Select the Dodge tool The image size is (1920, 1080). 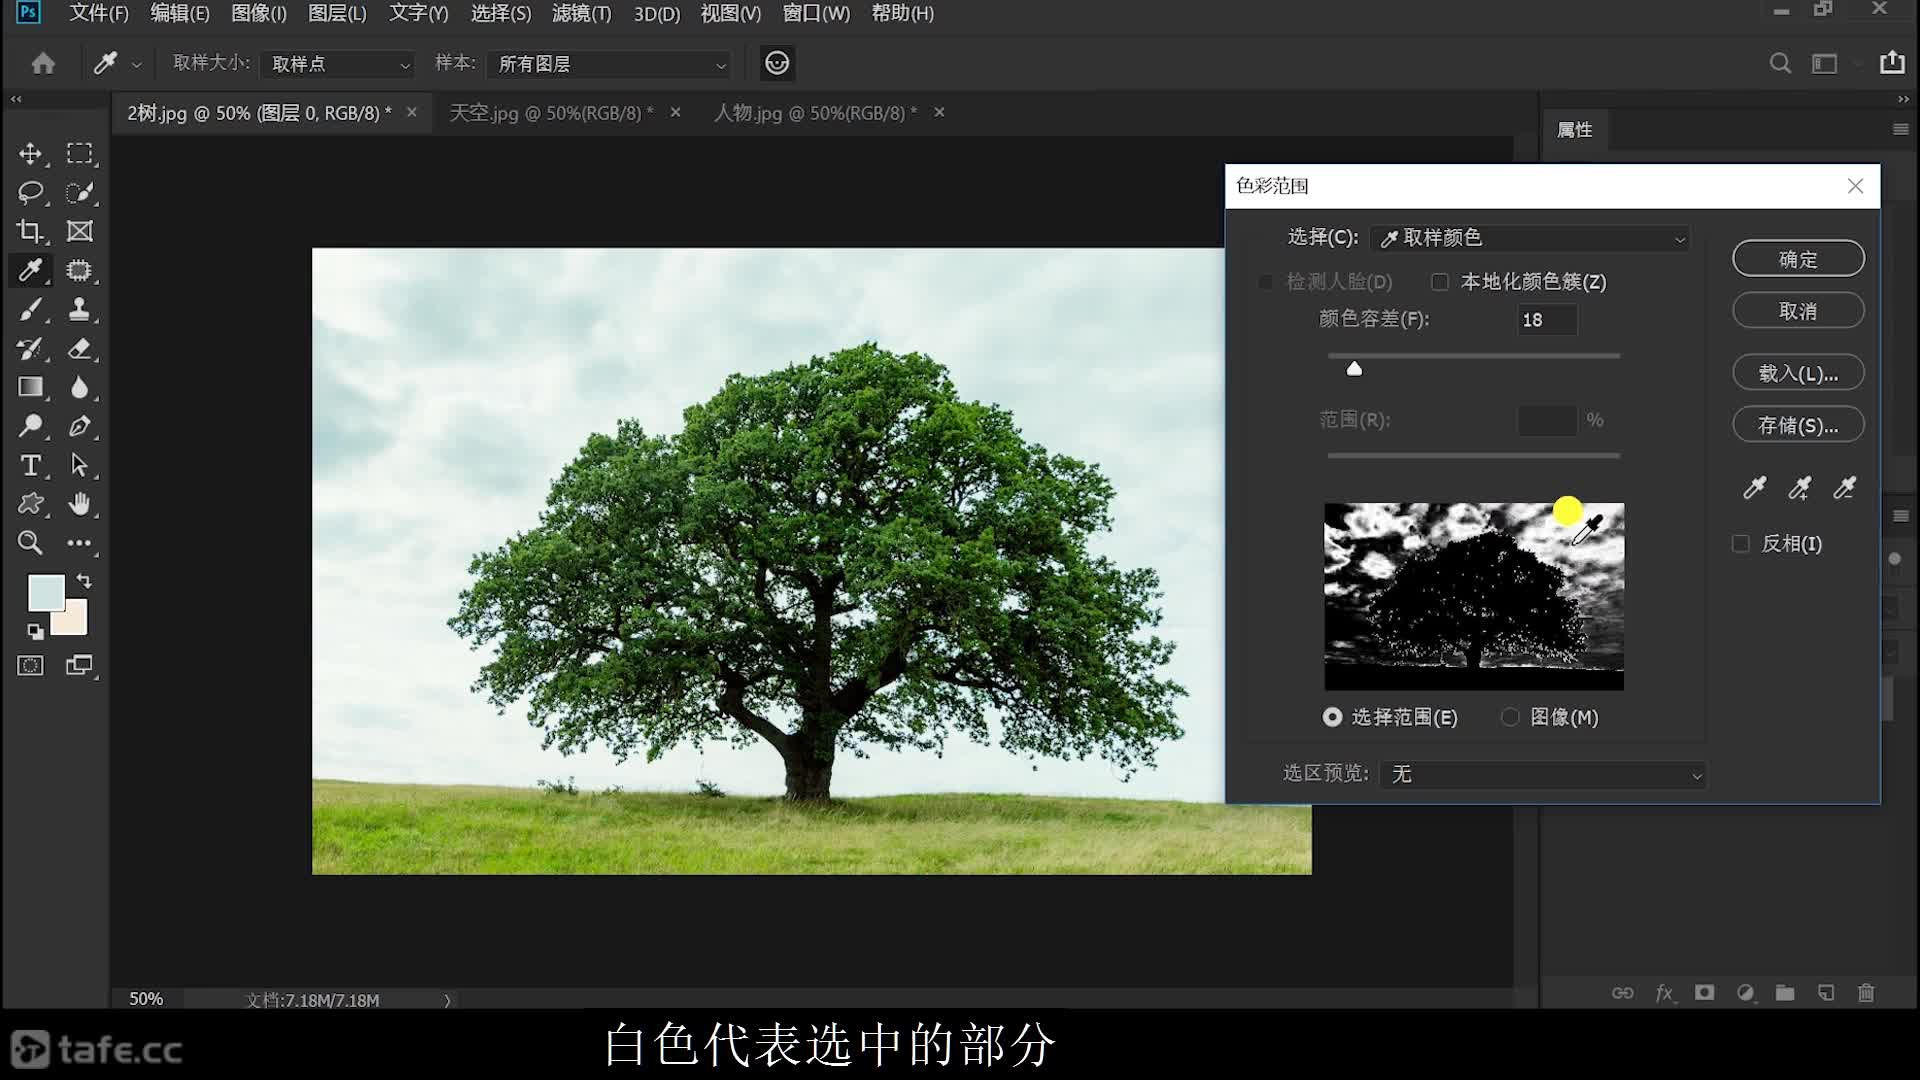(30, 426)
